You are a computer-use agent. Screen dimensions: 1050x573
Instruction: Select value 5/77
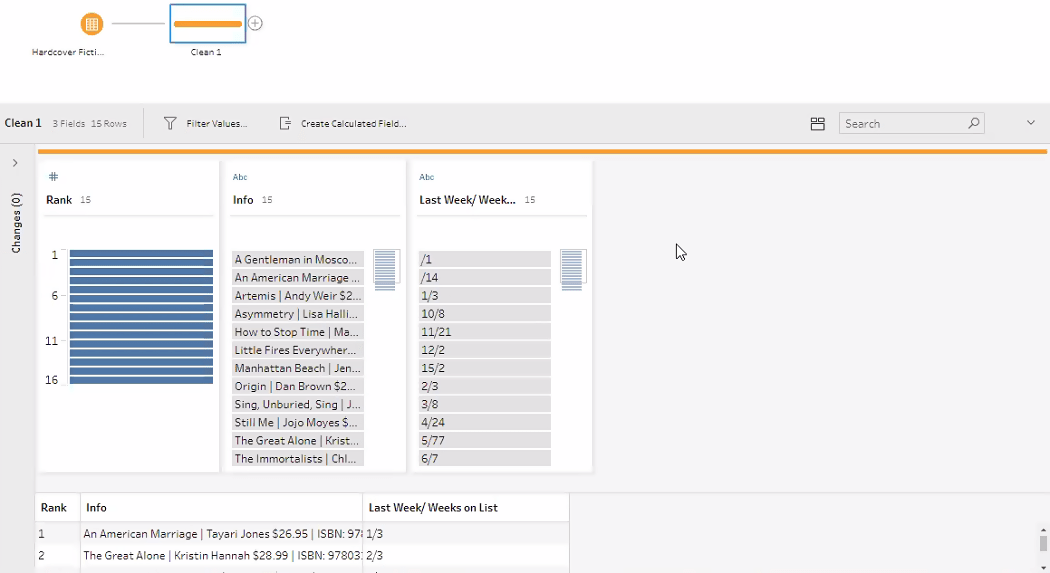(x=485, y=440)
